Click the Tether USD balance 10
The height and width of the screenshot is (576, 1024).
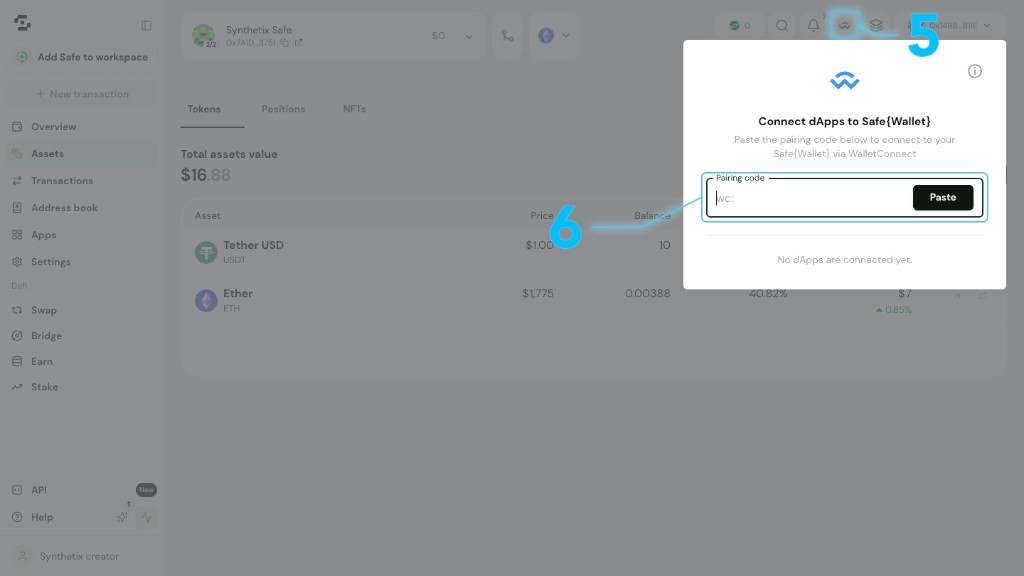pos(664,246)
